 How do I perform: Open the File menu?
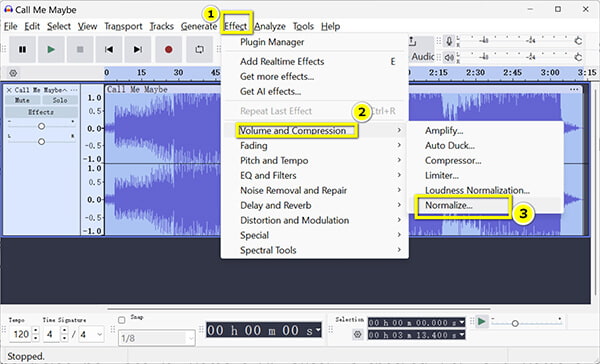point(10,26)
